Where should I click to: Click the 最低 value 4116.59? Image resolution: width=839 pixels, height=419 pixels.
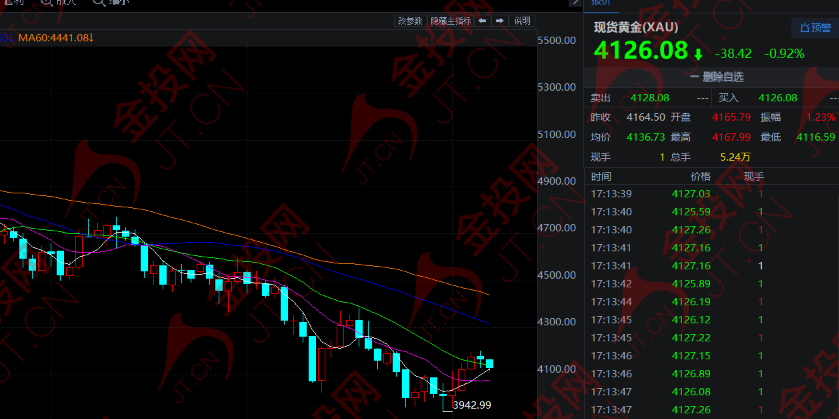(x=816, y=137)
